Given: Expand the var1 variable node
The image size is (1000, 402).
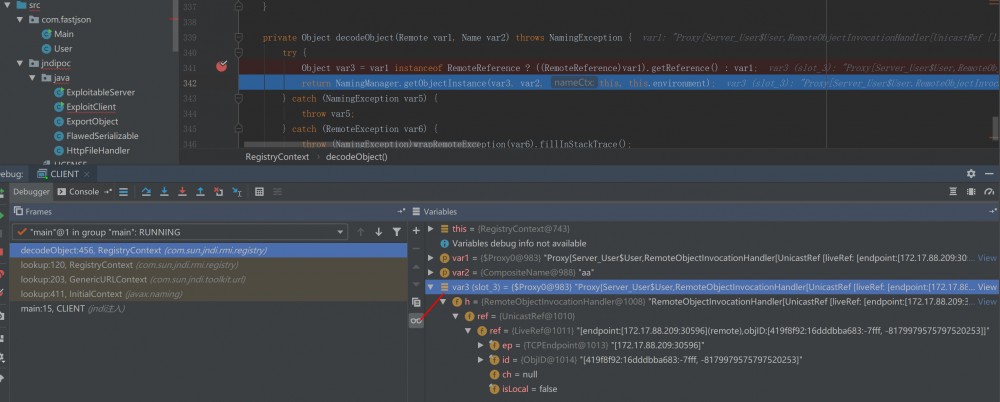Looking at the screenshot, I should tap(431, 258).
